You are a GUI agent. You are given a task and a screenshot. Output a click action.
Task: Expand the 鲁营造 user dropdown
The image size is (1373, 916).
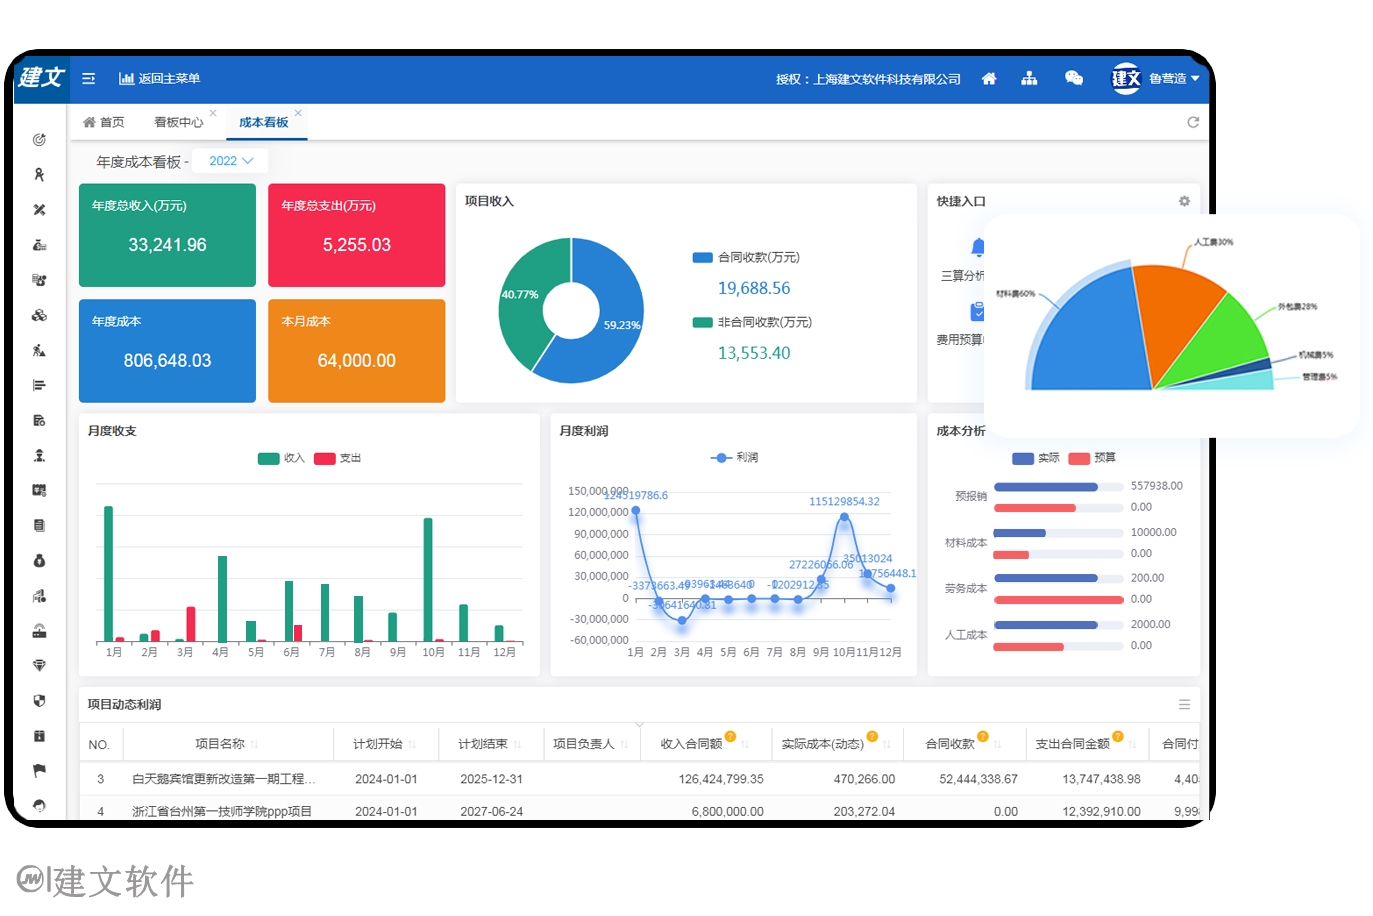pos(1174,78)
